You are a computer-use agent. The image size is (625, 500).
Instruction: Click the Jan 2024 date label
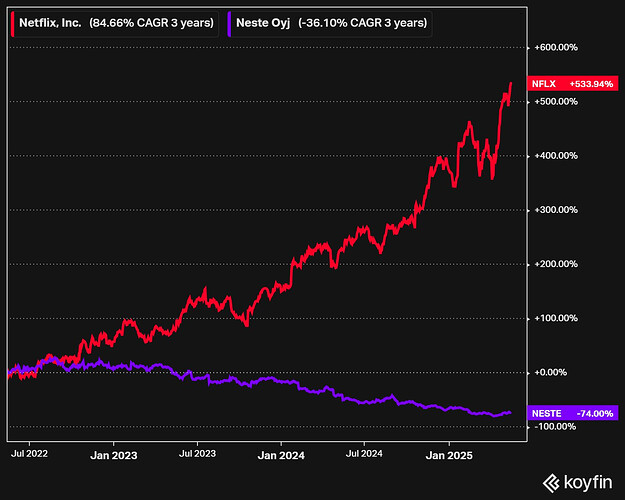click(281, 455)
